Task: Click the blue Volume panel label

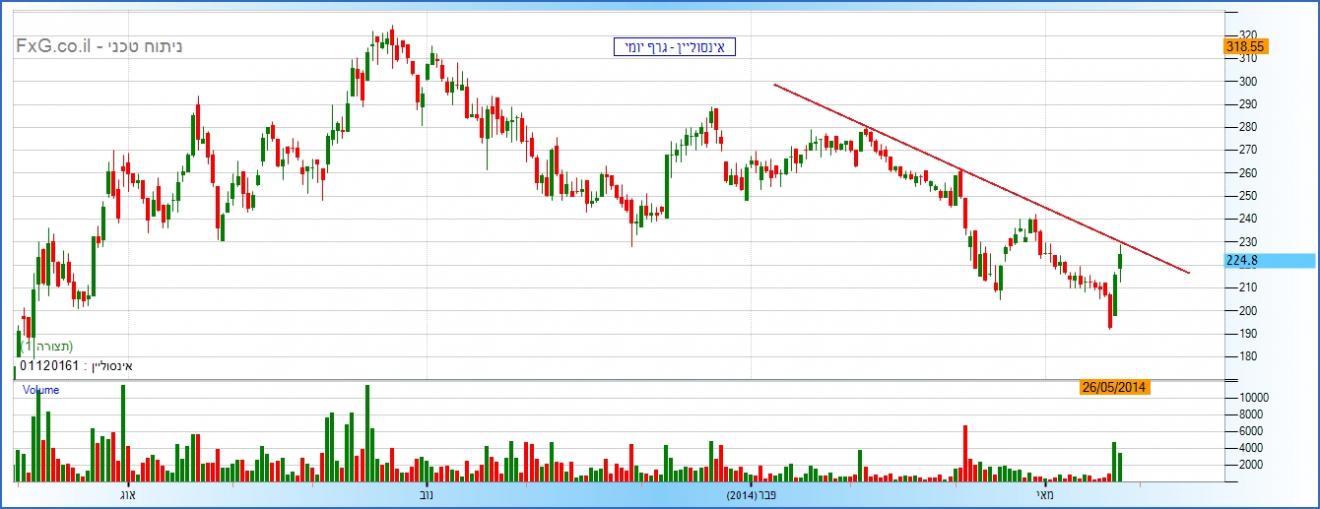Action: (x=41, y=390)
